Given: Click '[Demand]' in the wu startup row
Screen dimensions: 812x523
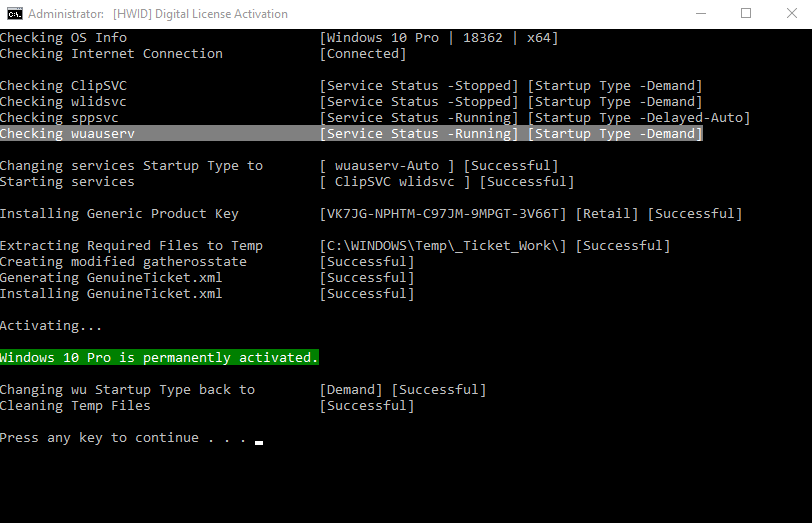Looking at the screenshot, I should (x=351, y=390).
